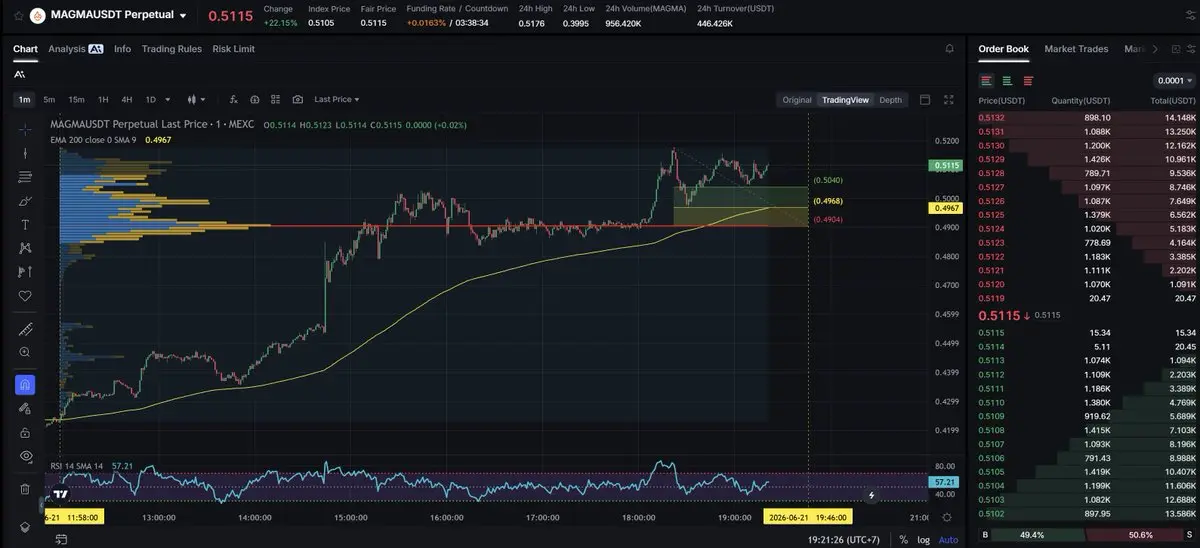Remove drawings with the trash icon

[25, 489]
